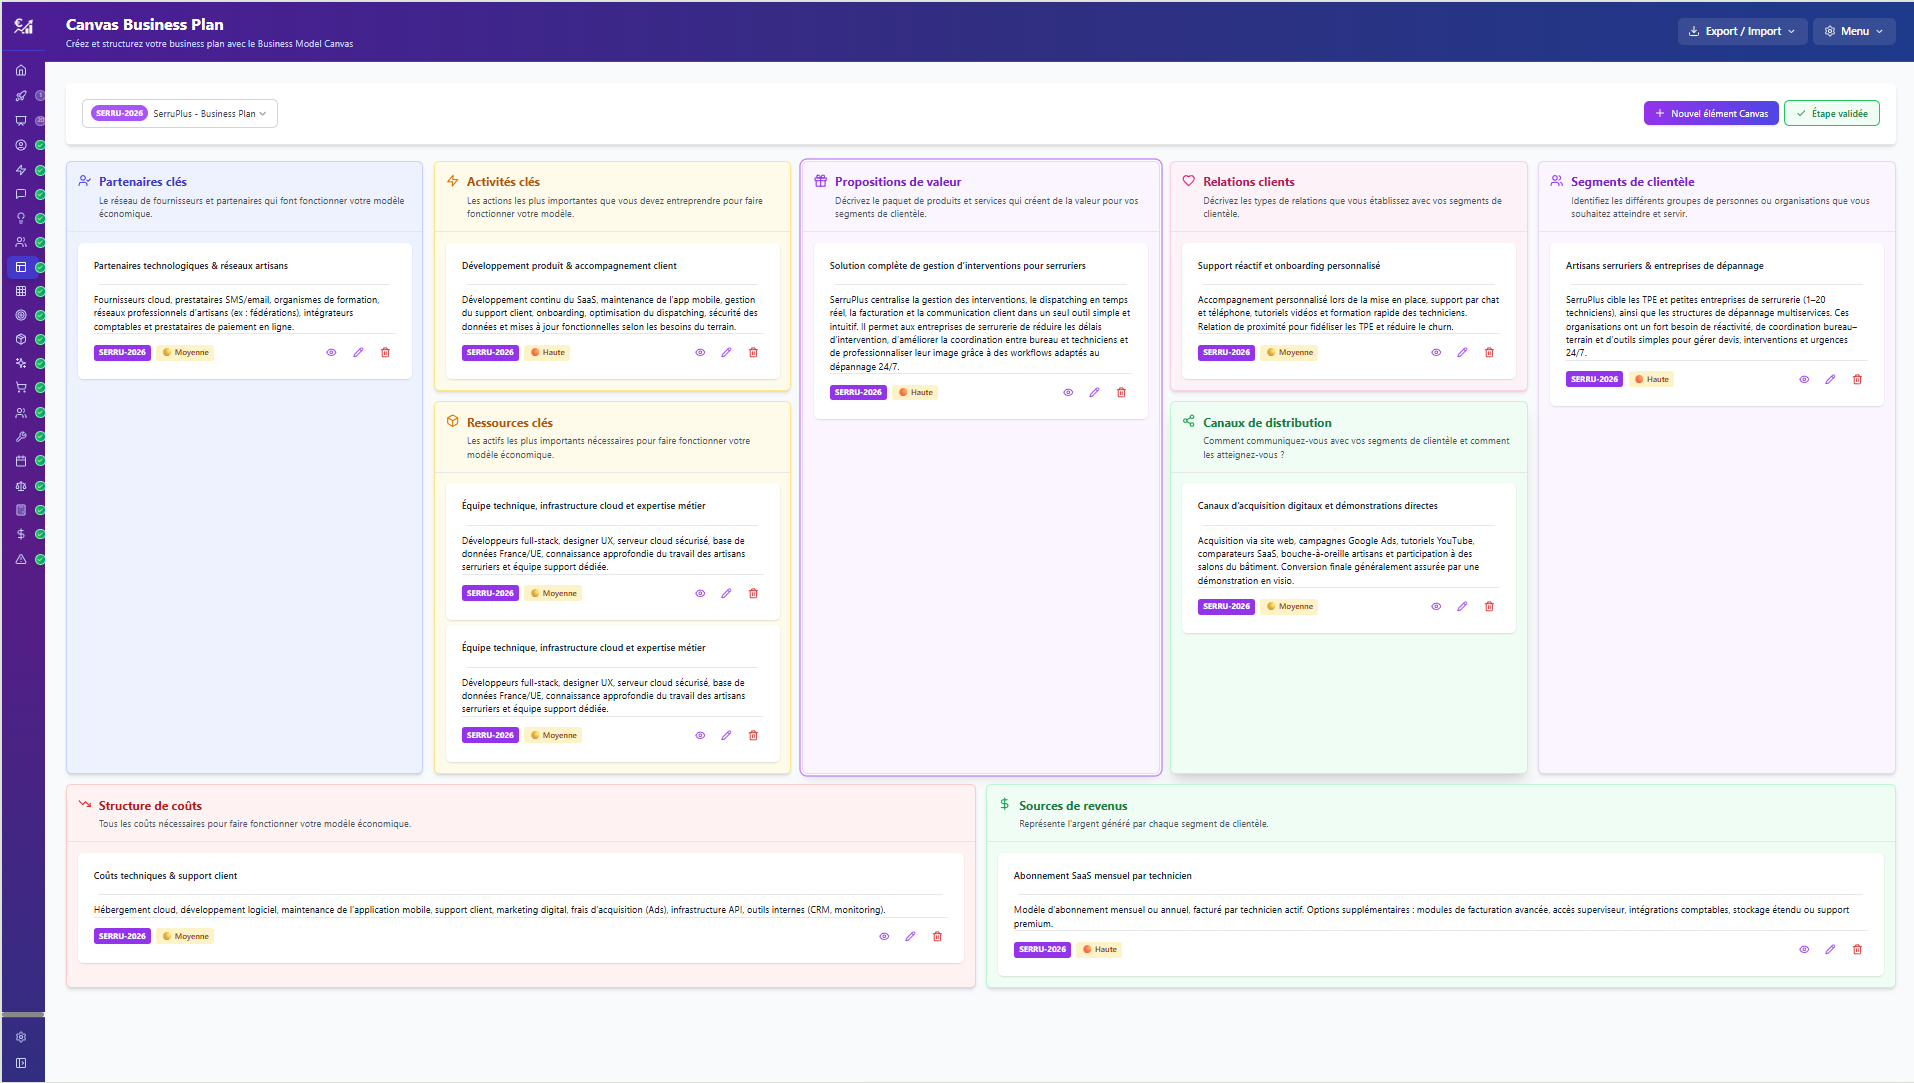Image resolution: width=1914 pixels, height=1083 pixels.
Task: Edit the Développement produit card
Action: 726,353
